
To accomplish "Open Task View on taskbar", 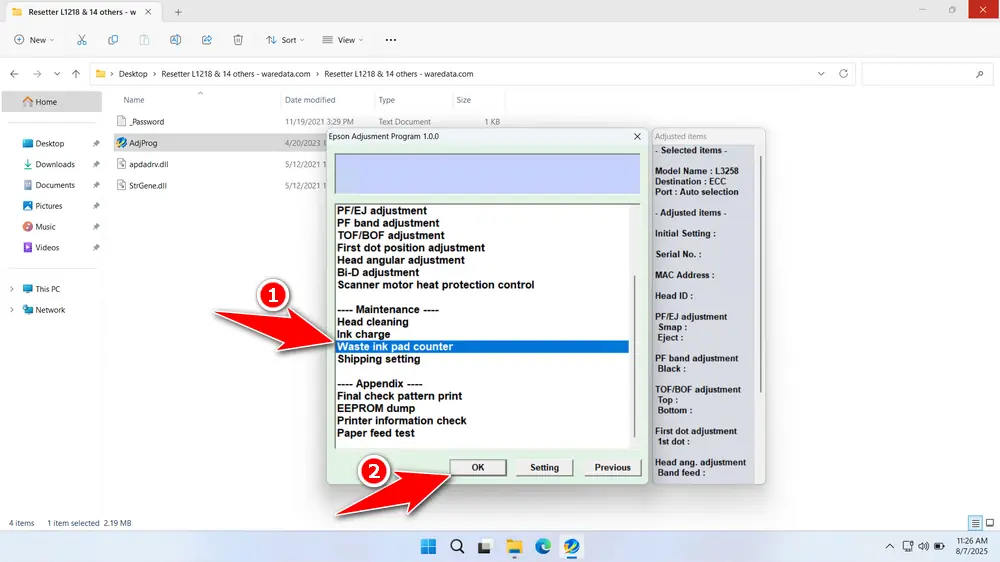I will (x=485, y=547).
